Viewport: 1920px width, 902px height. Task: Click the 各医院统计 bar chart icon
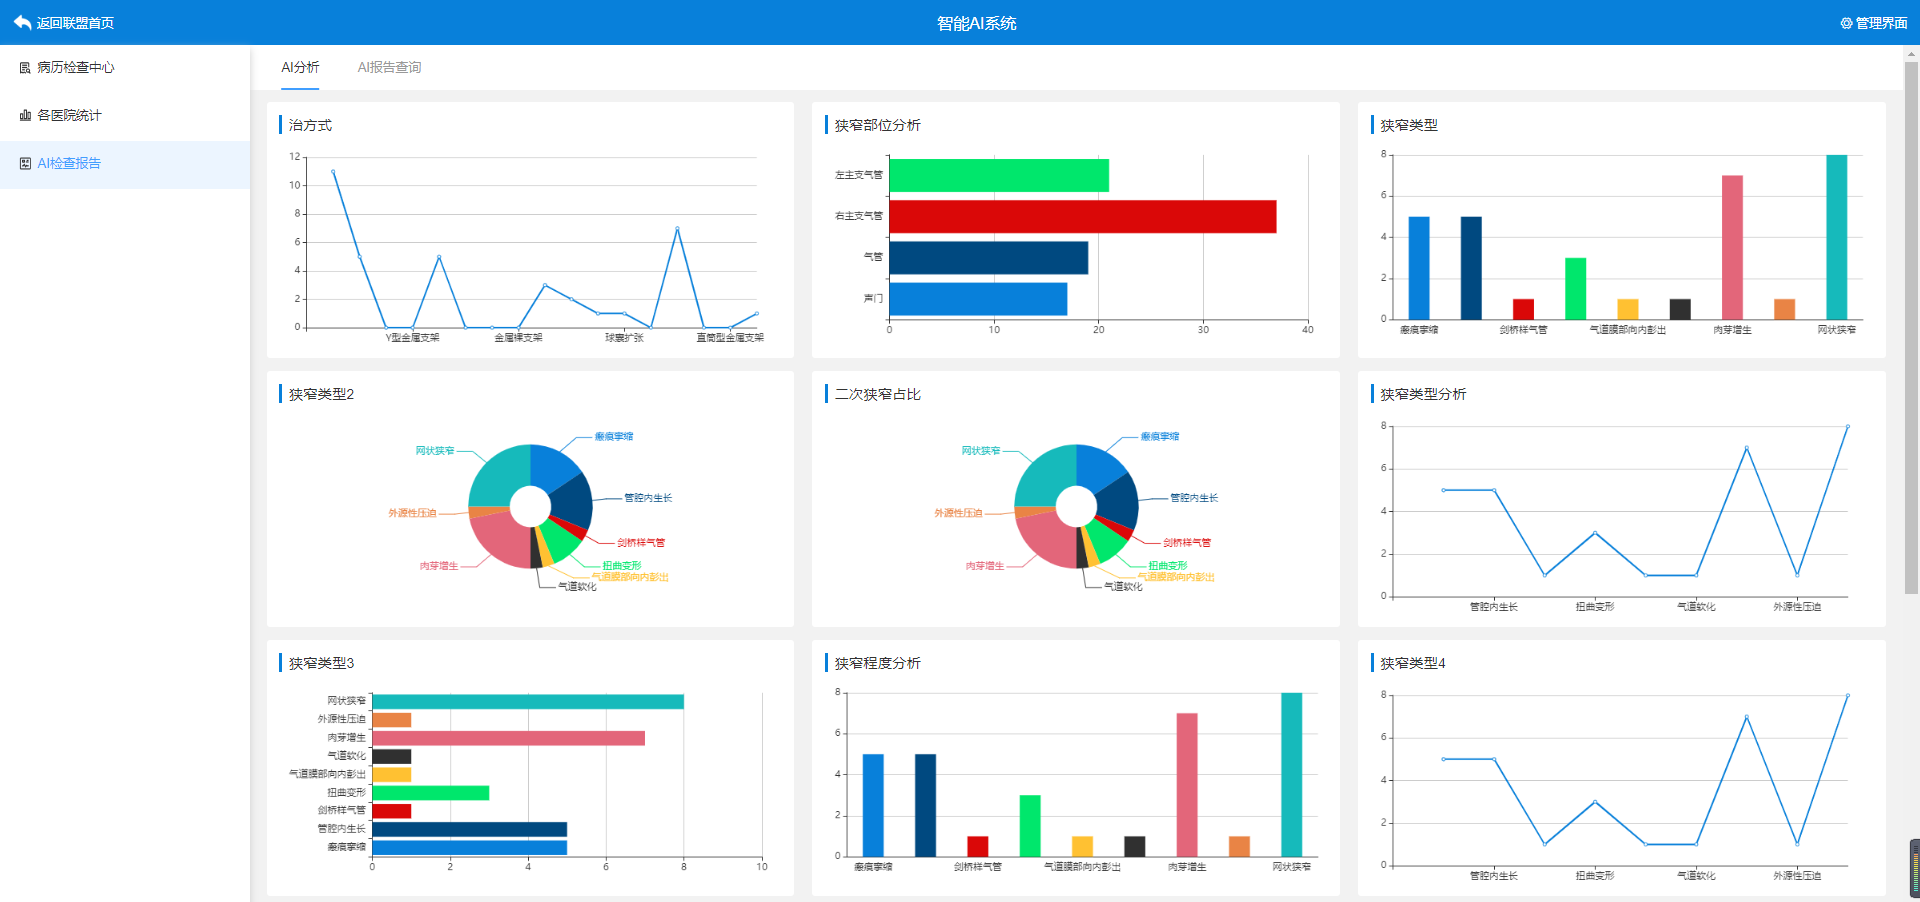(25, 116)
